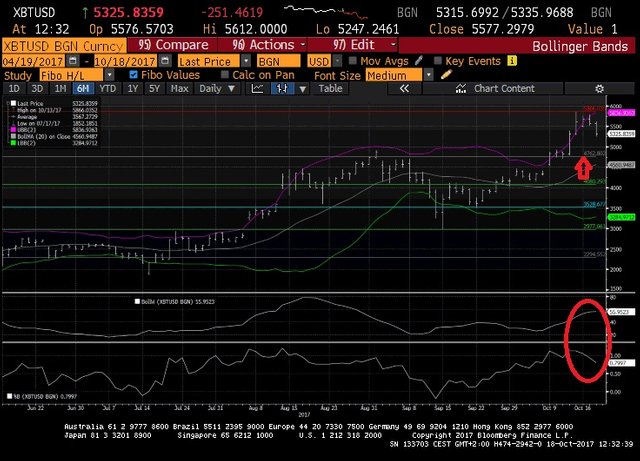
Task: Select the 1M range tab
Action: tap(60, 89)
